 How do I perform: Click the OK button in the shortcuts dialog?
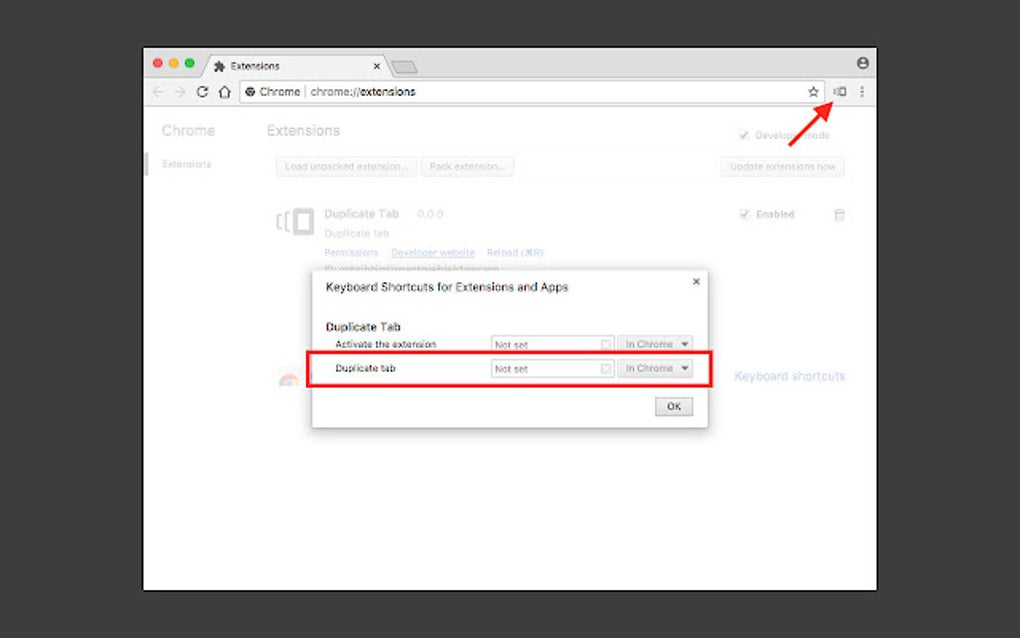click(673, 406)
